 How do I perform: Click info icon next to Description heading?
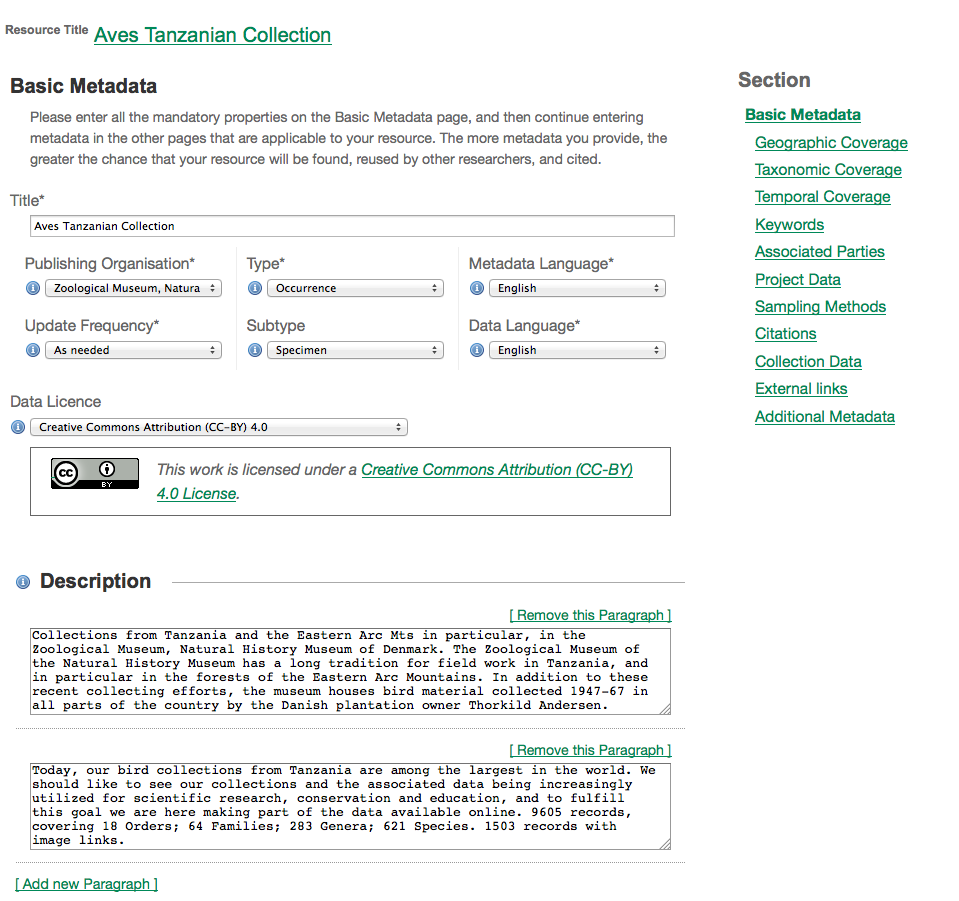tap(23, 582)
